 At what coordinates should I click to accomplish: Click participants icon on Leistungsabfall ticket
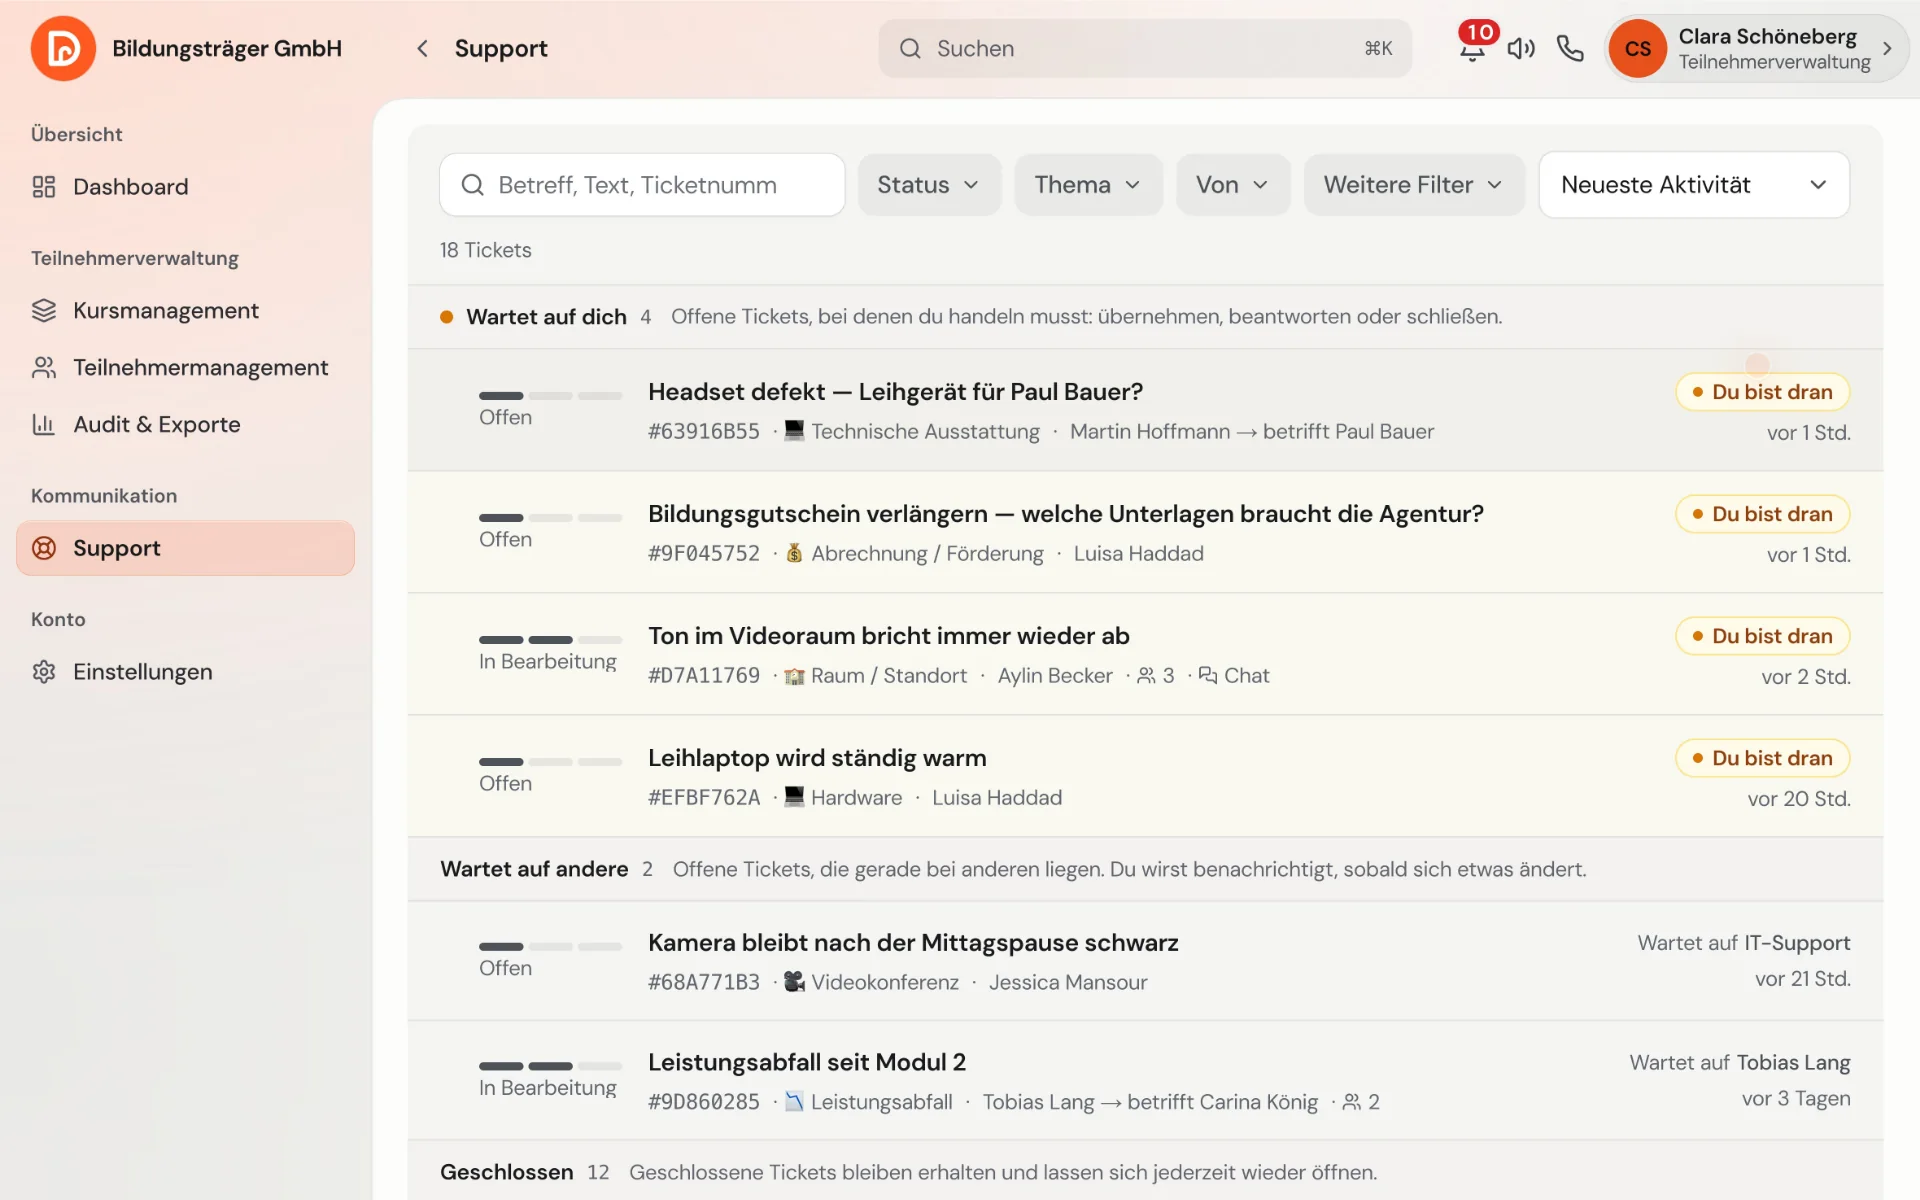click(1351, 1102)
